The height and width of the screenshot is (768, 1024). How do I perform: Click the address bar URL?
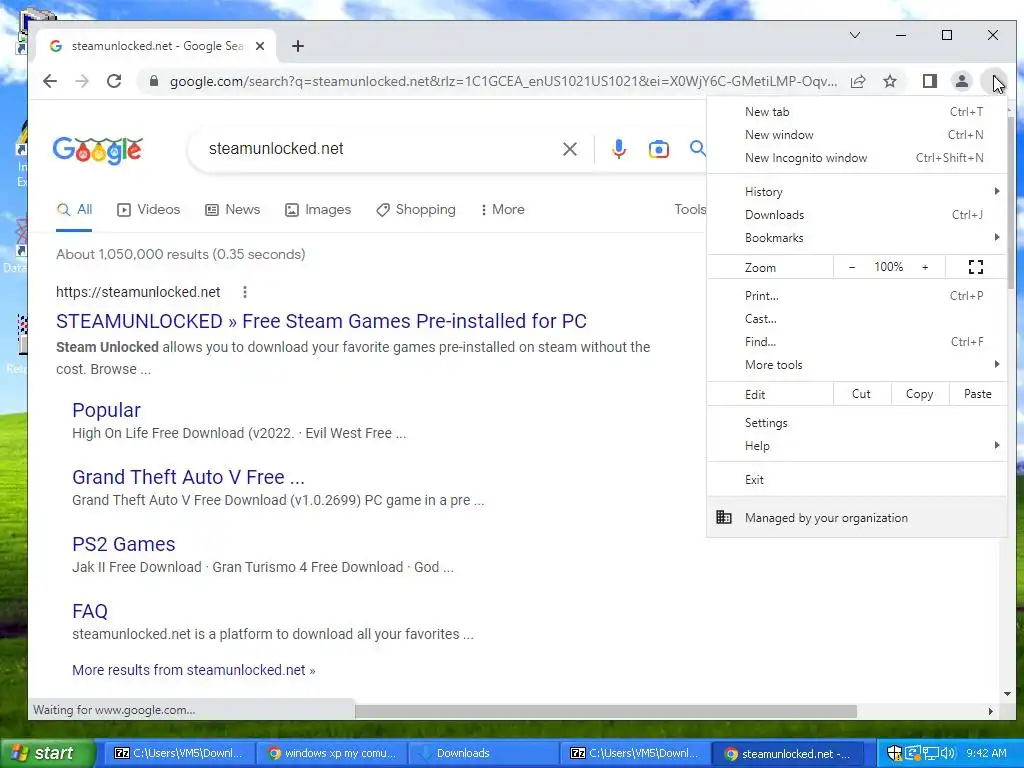tap(503, 82)
